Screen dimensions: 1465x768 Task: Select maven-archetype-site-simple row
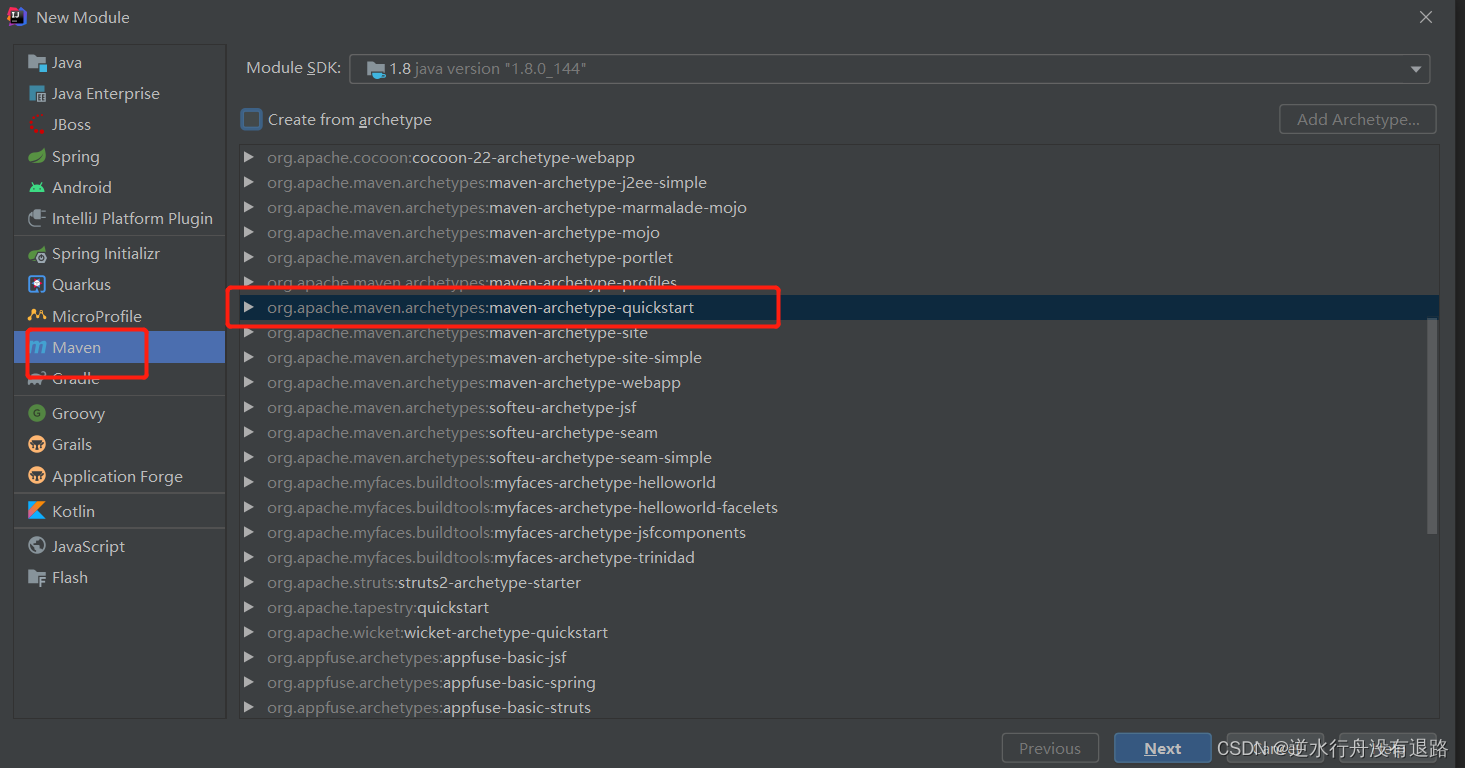840,357
